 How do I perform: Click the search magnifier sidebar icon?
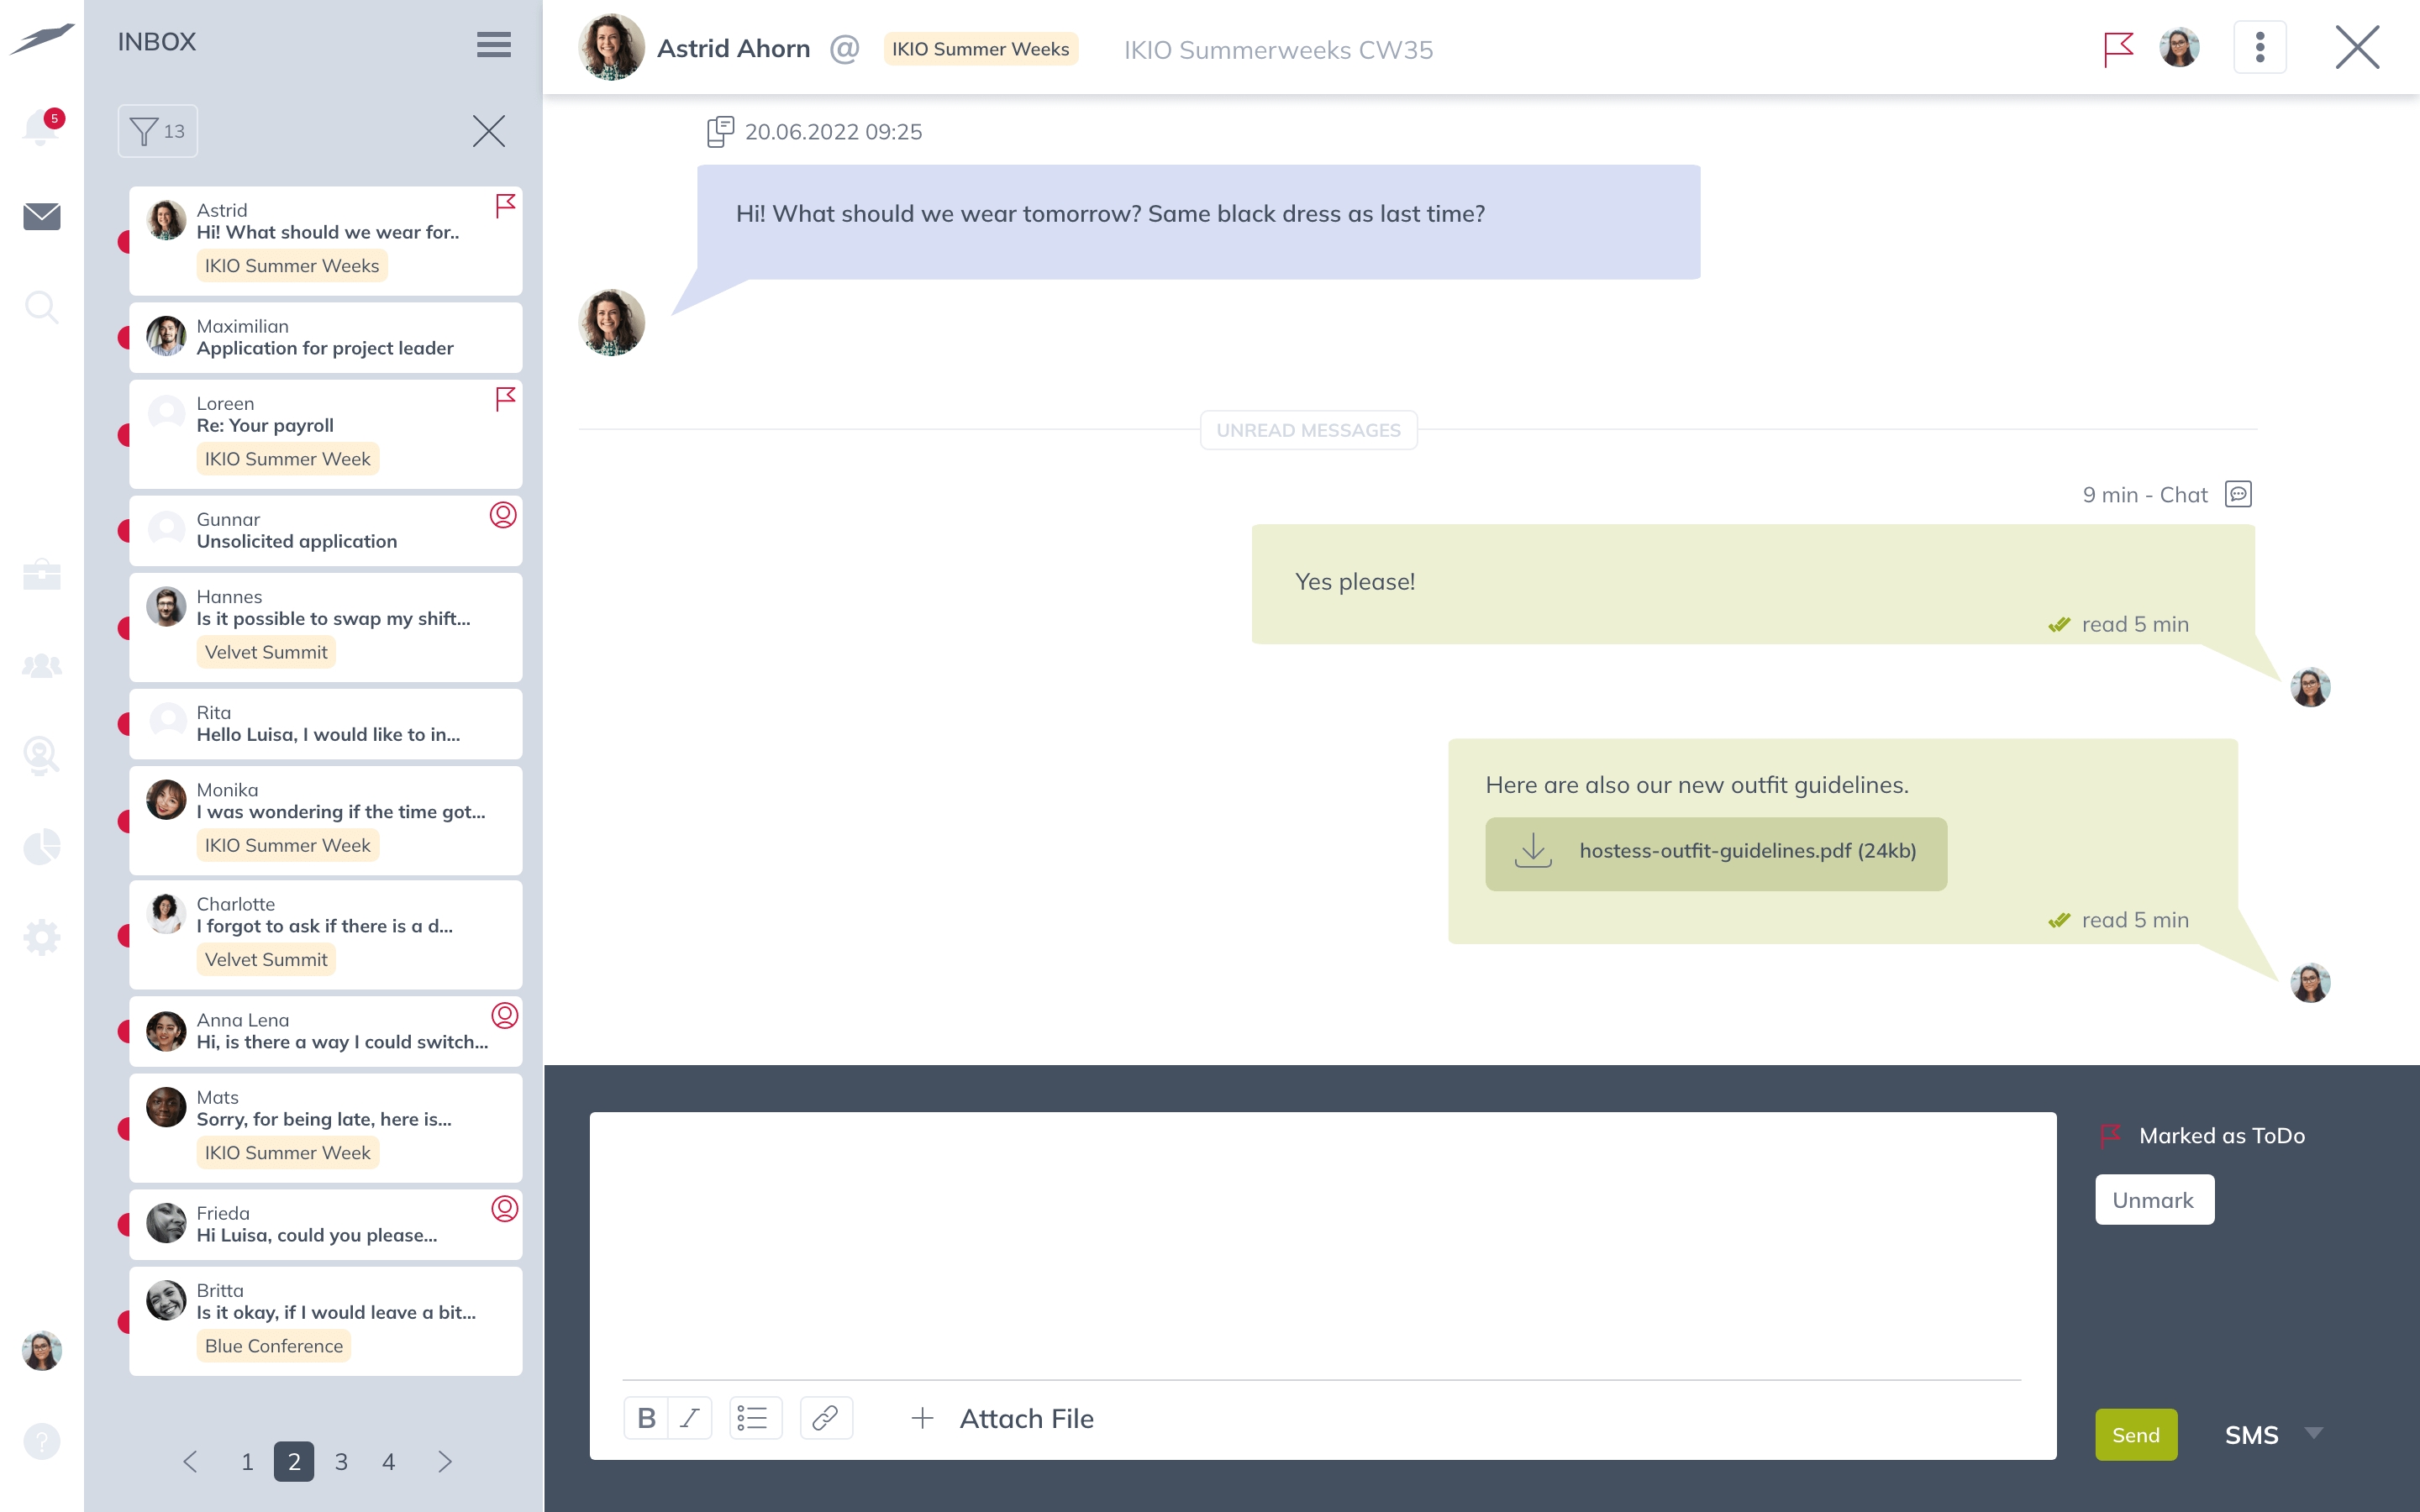[x=41, y=306]
